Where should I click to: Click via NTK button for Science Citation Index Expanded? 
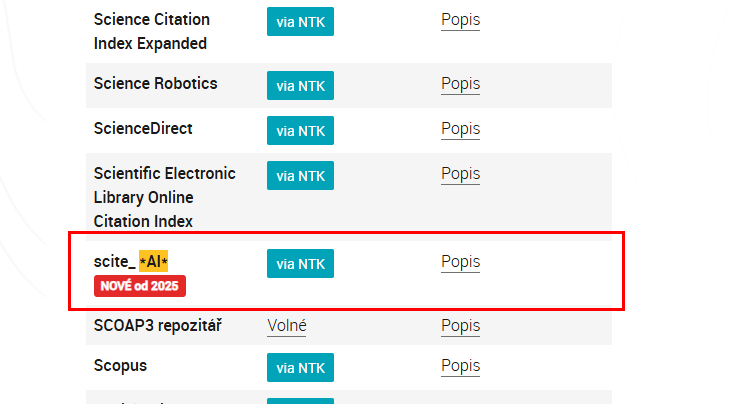click(x=300, y=21)
